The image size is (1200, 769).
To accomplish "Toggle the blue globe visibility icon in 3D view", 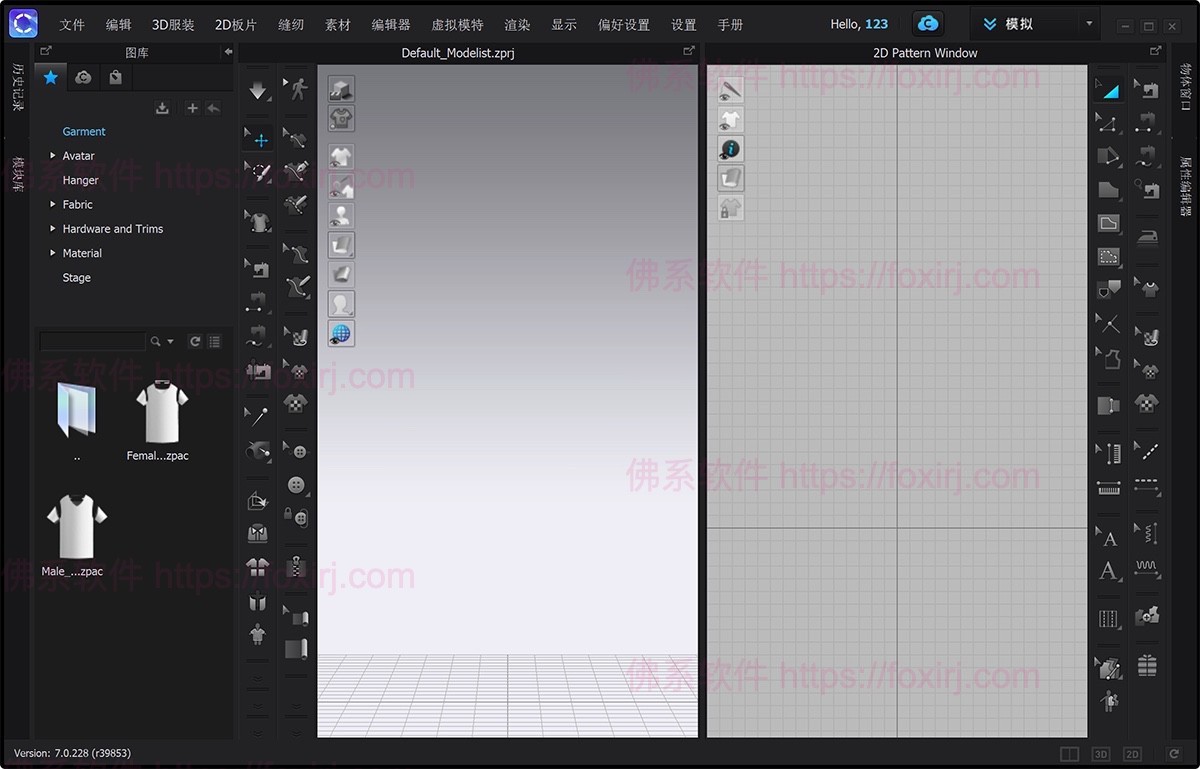I will [x=341, y=334].
